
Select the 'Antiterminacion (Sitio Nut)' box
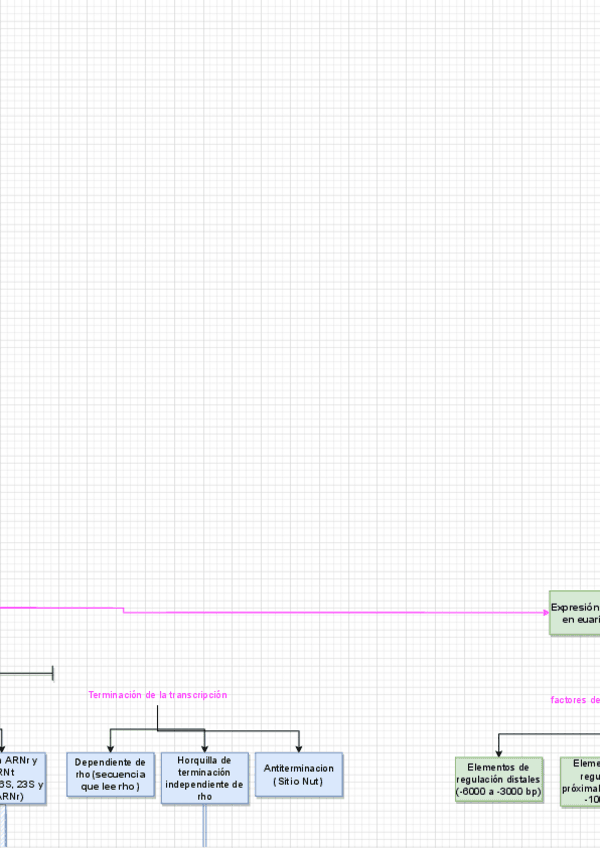[x=299, y=773]
